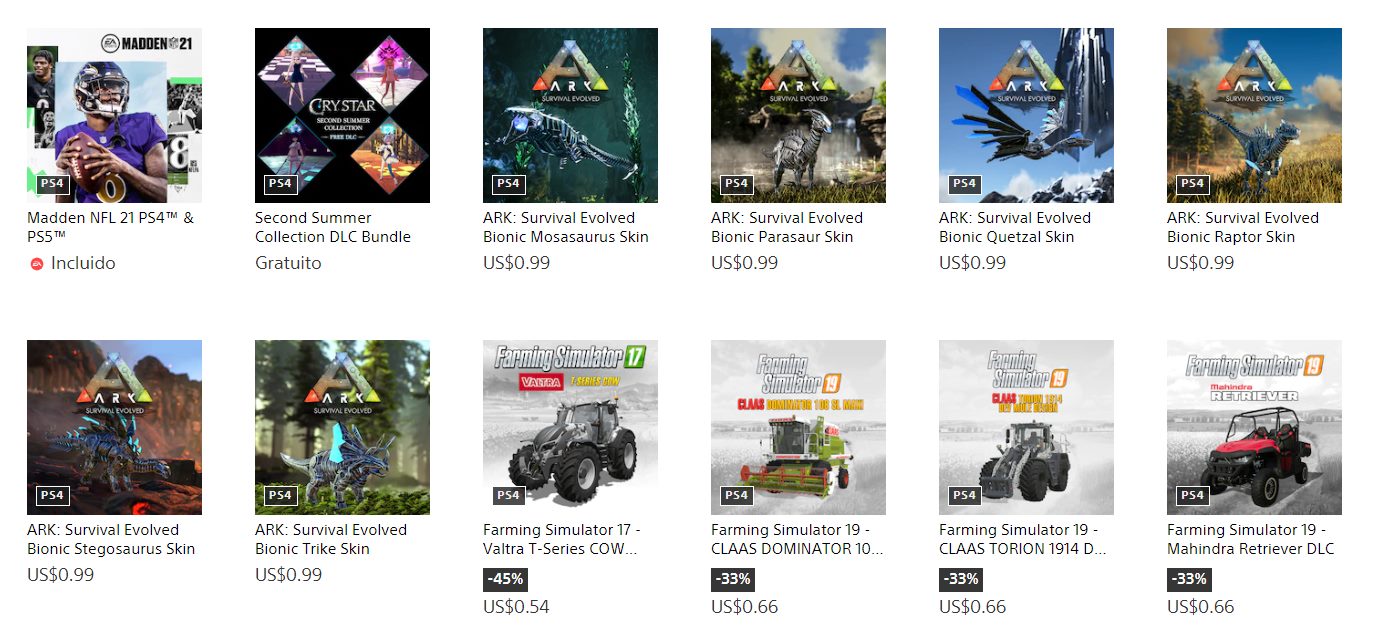Select the Bionic Quetzal Skin artwork

pyautogui.click(x=1026, y=115)
